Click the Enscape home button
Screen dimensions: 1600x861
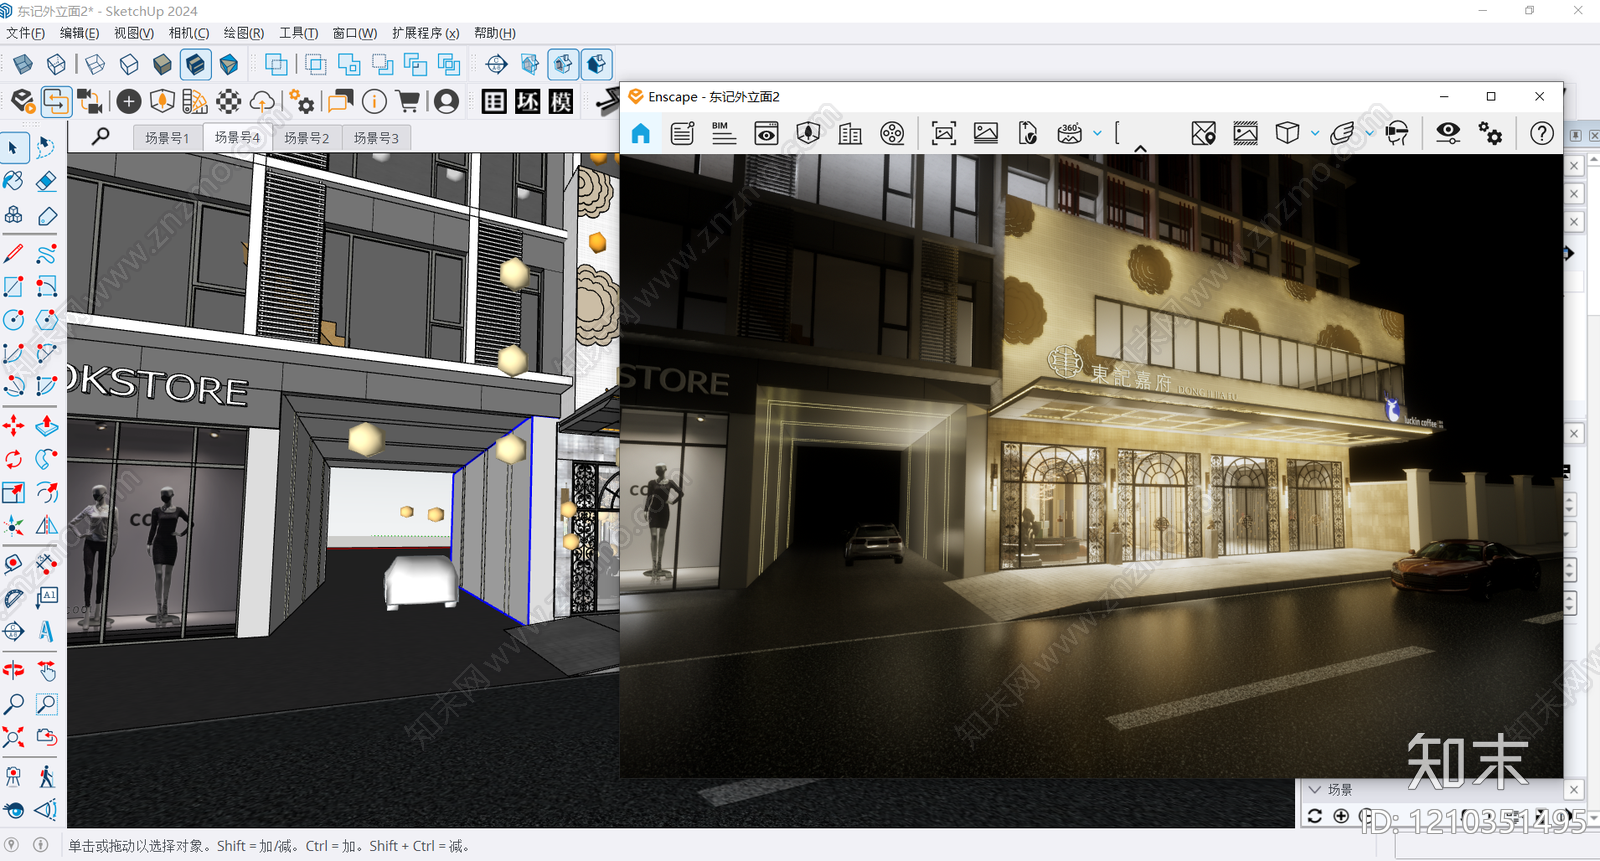click(641, 133)
